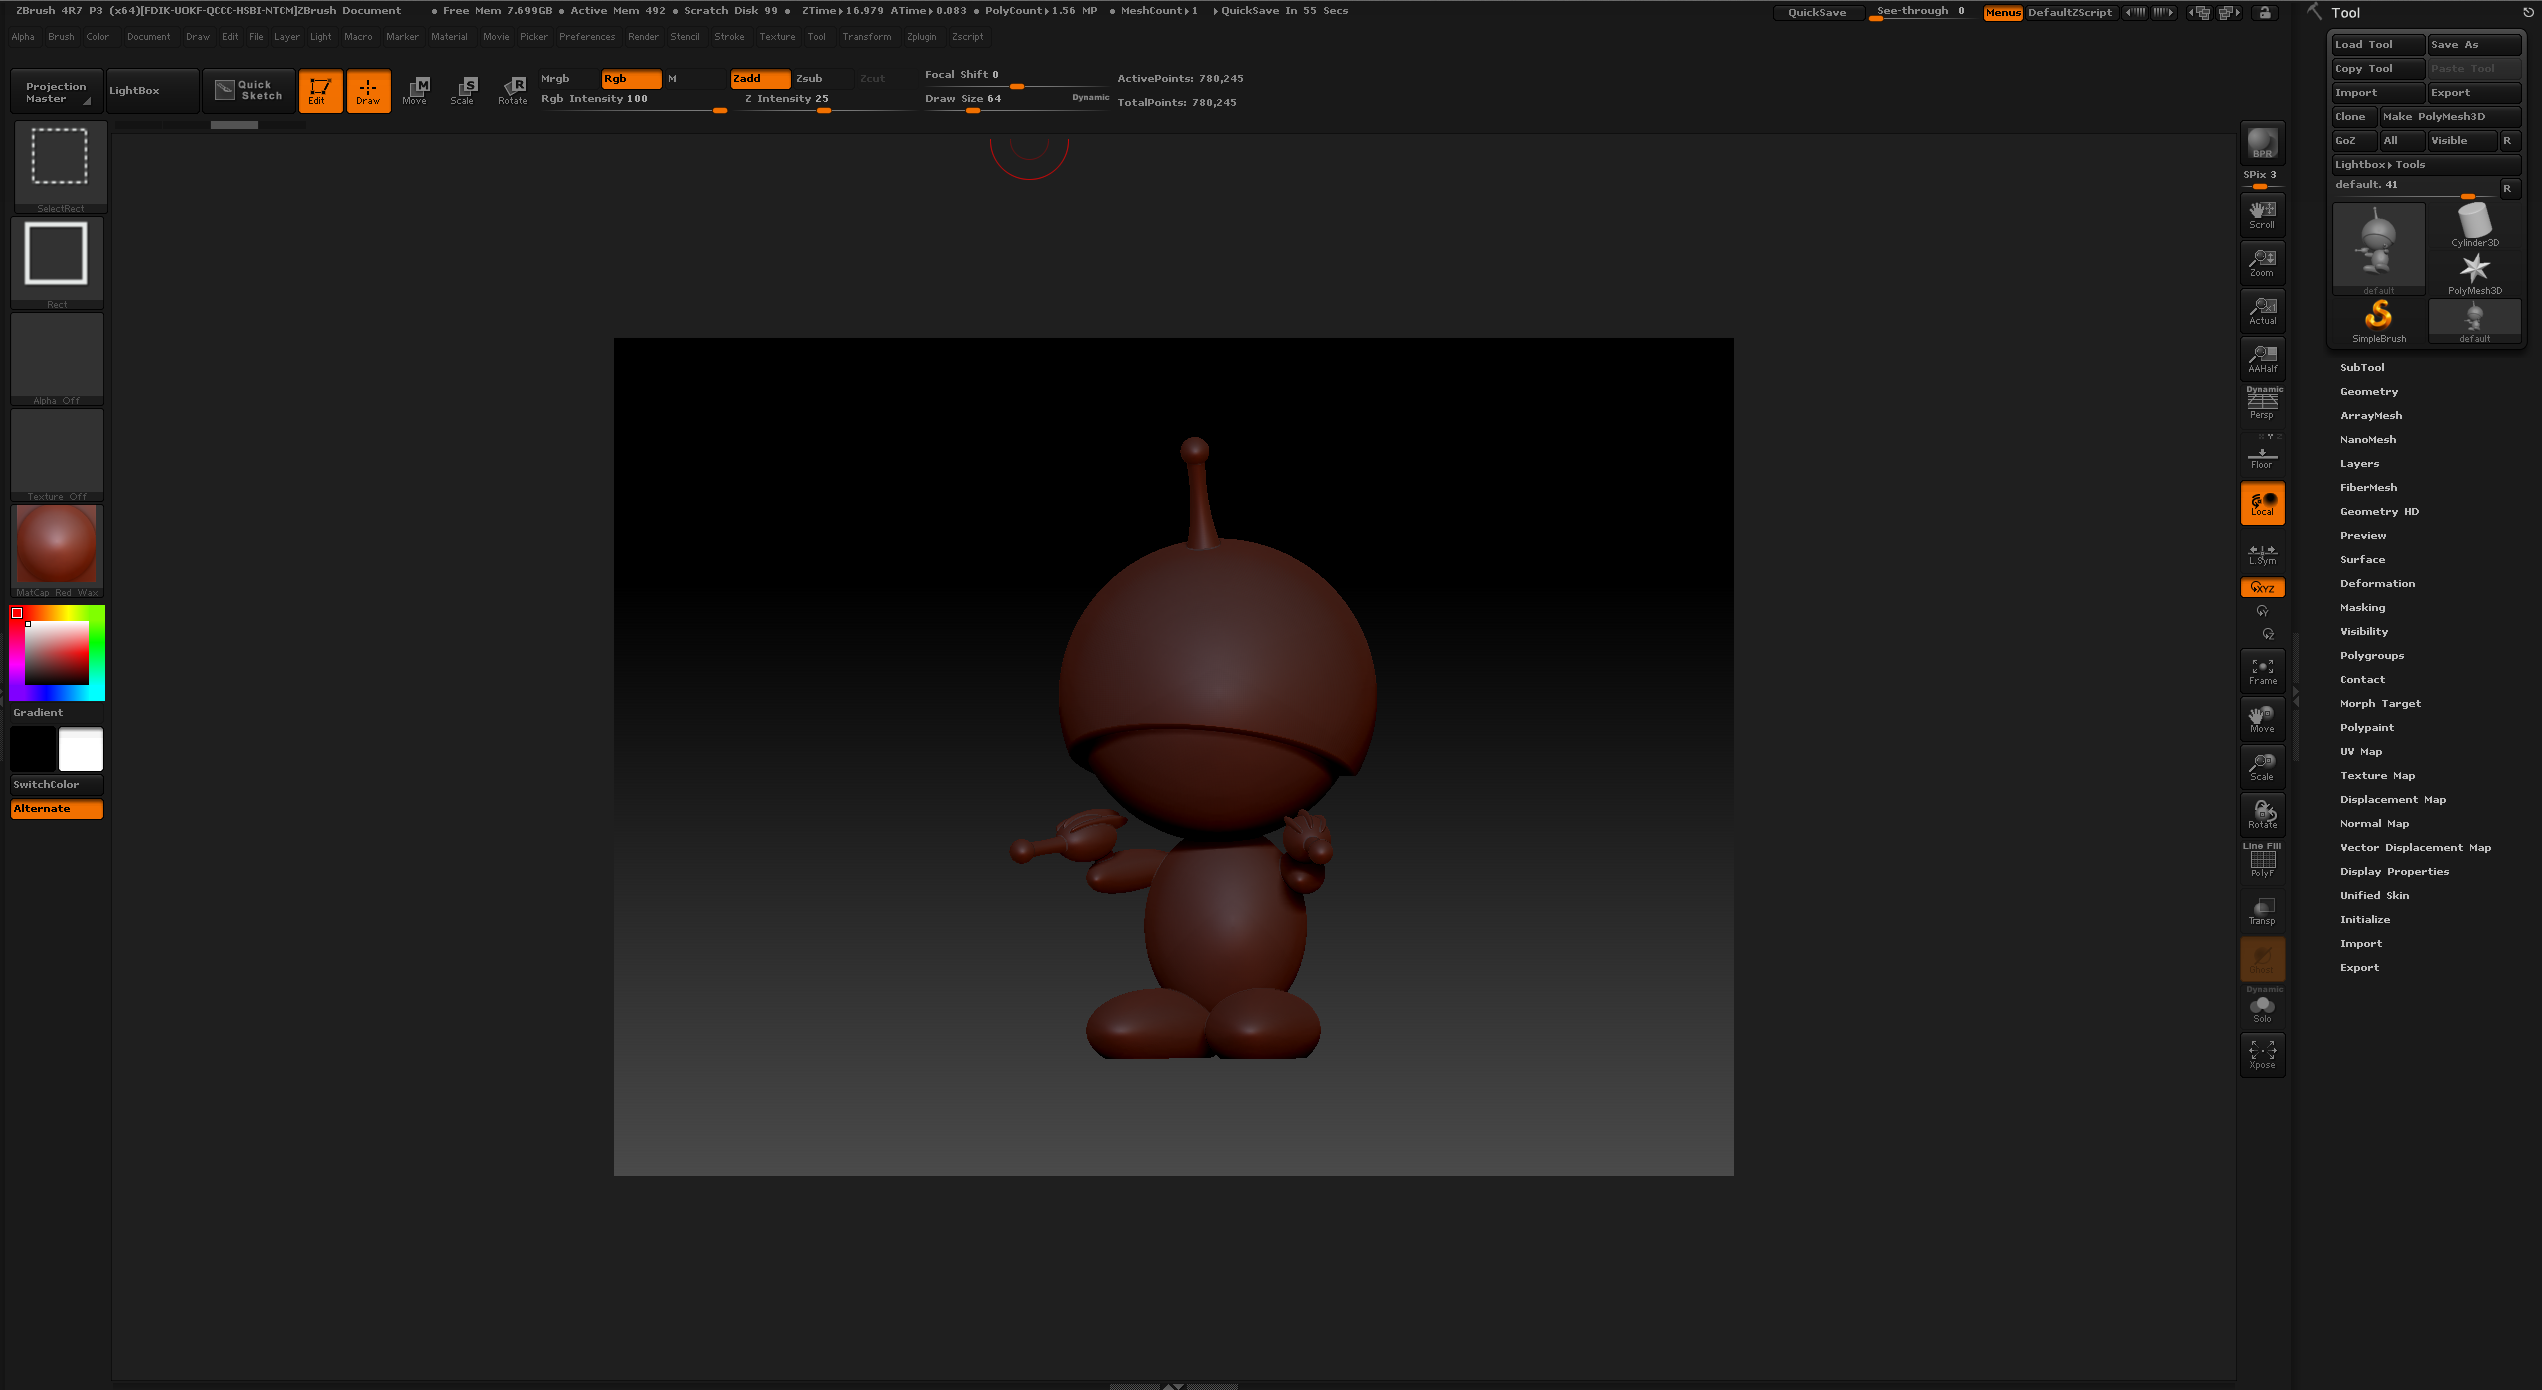
Task: Click the AAHalf icon
Action: 2262,359
